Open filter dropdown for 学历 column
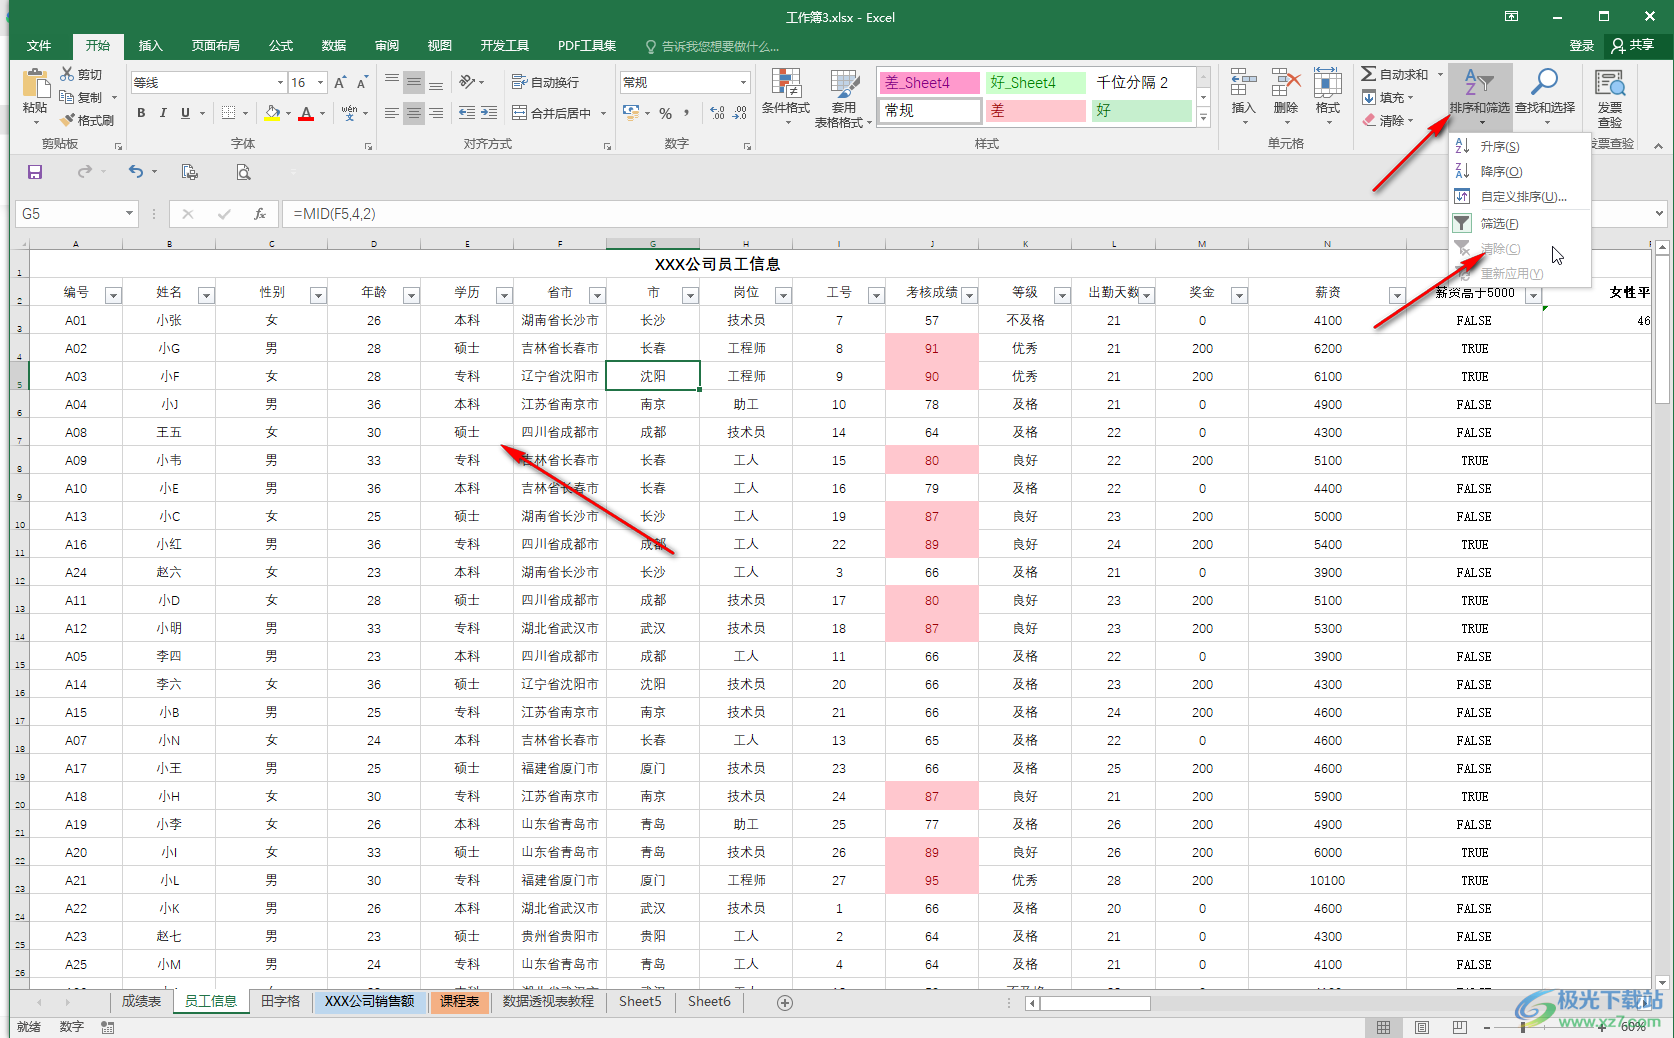The width and height of the screenshot is (1674, 1038). (504, 295)
